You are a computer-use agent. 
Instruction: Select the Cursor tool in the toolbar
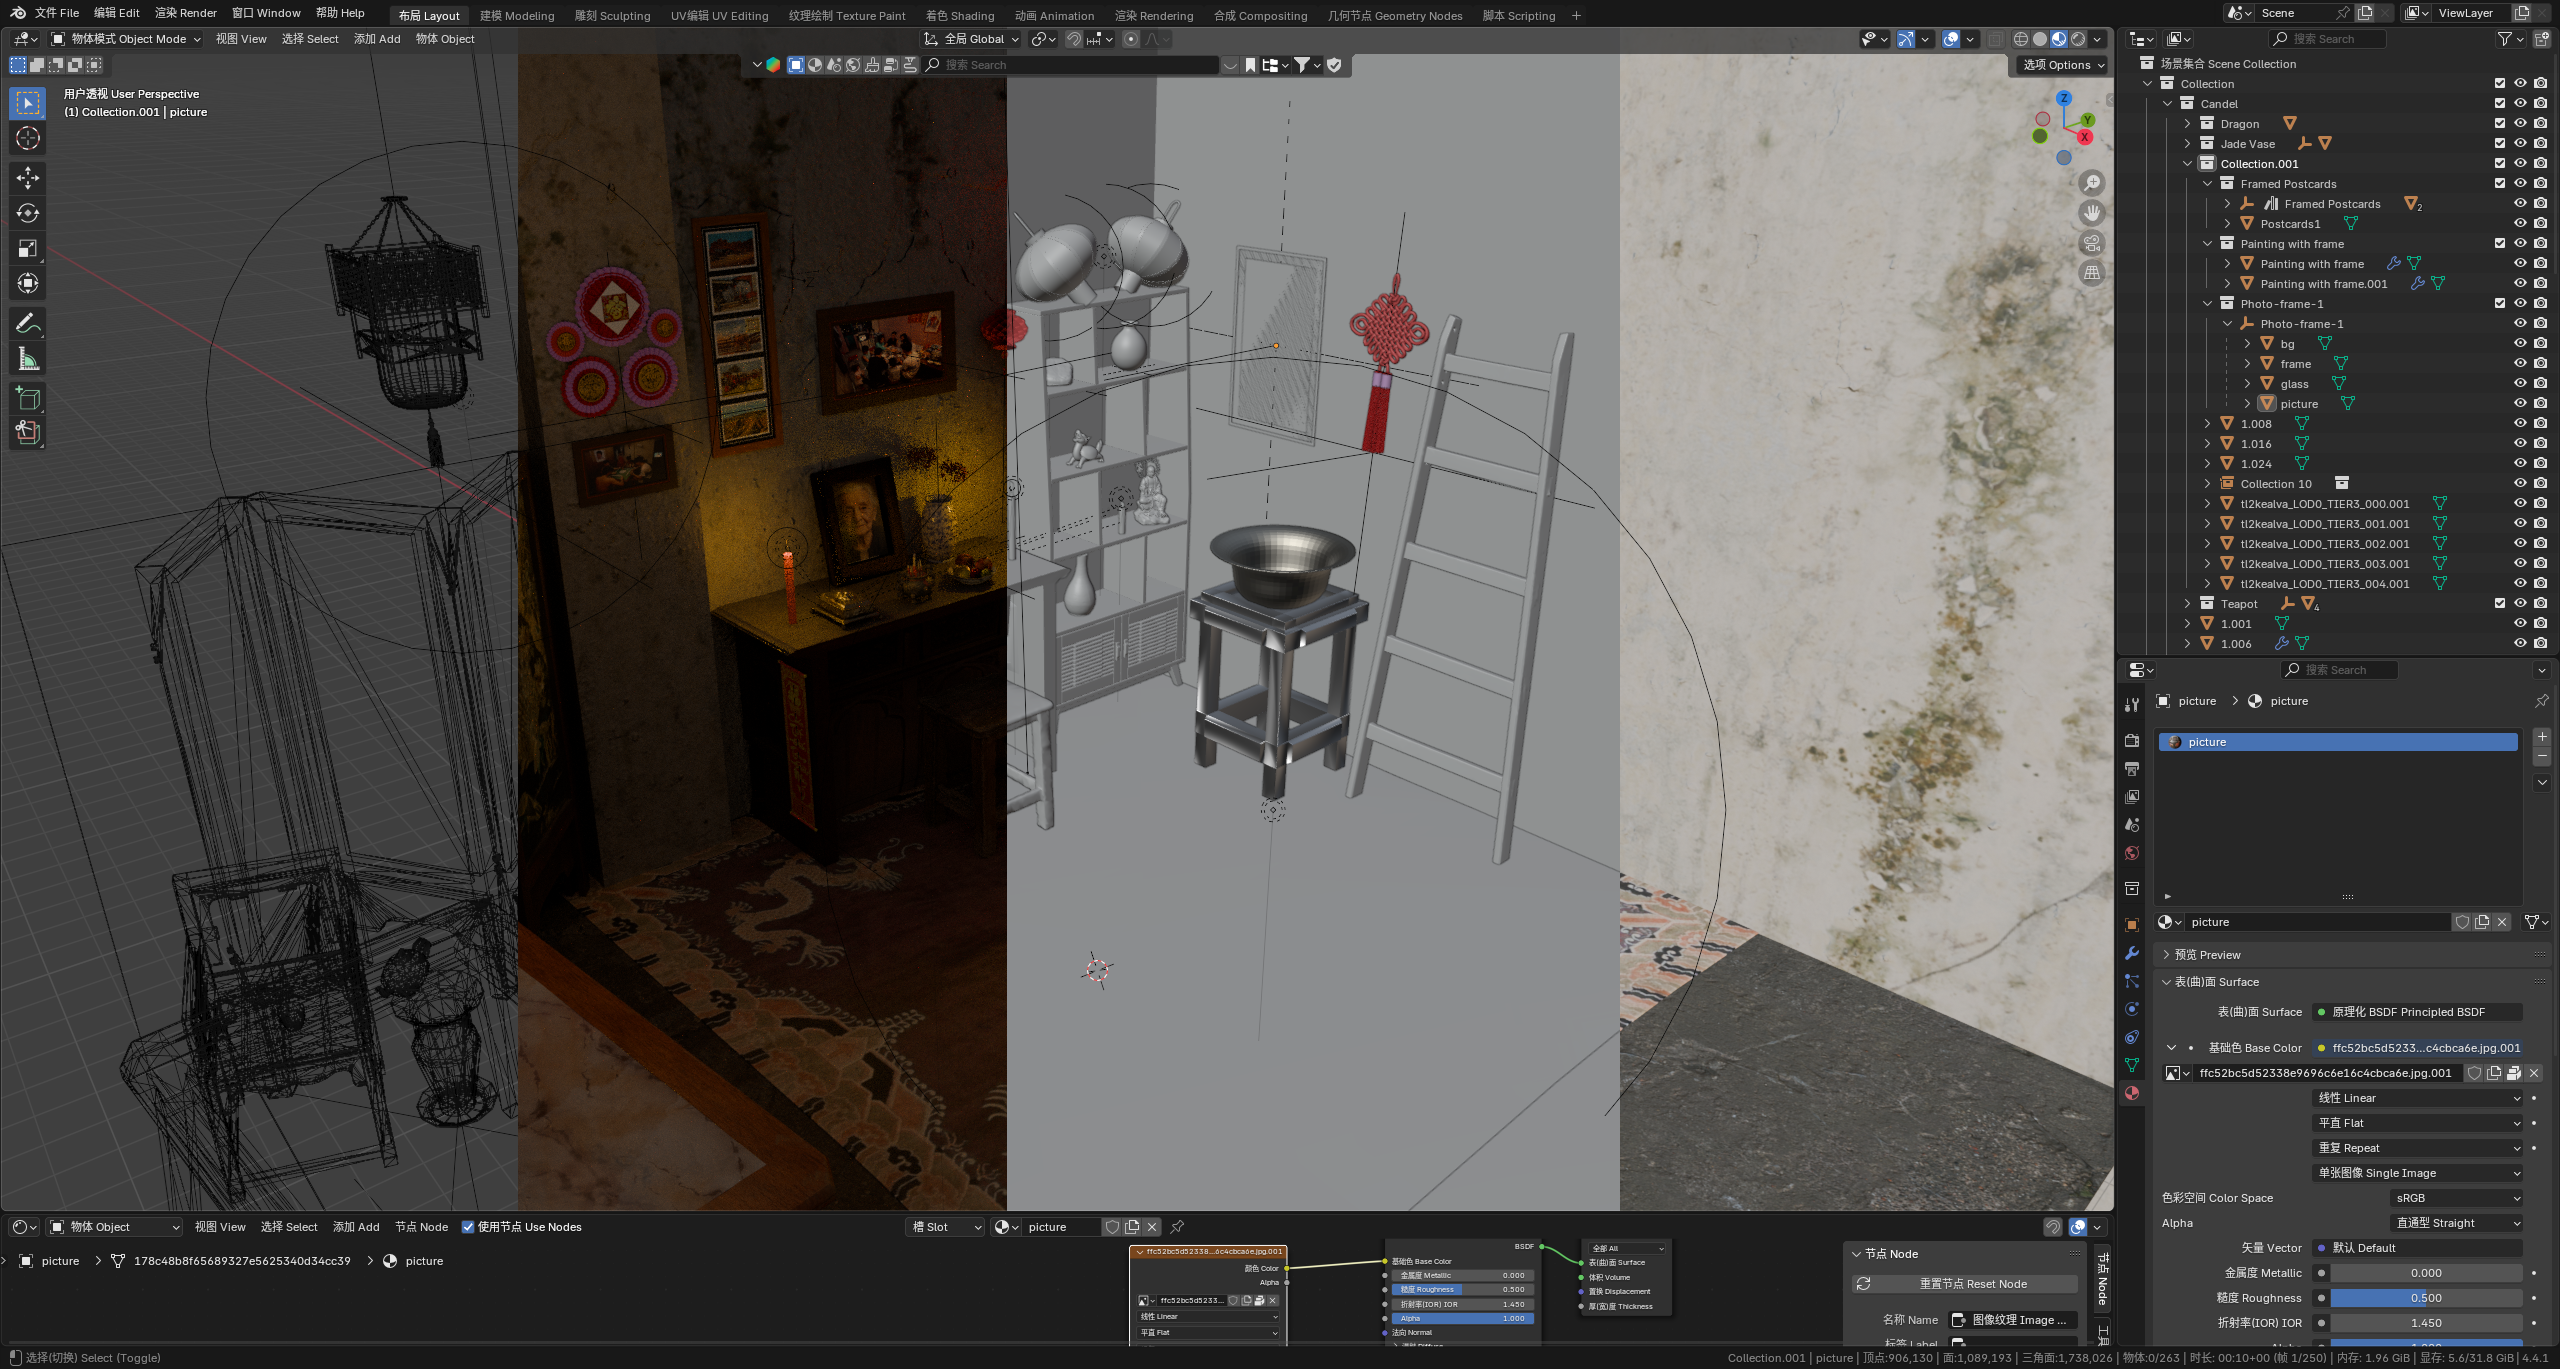pyautogui.click(x=28, y=138)
